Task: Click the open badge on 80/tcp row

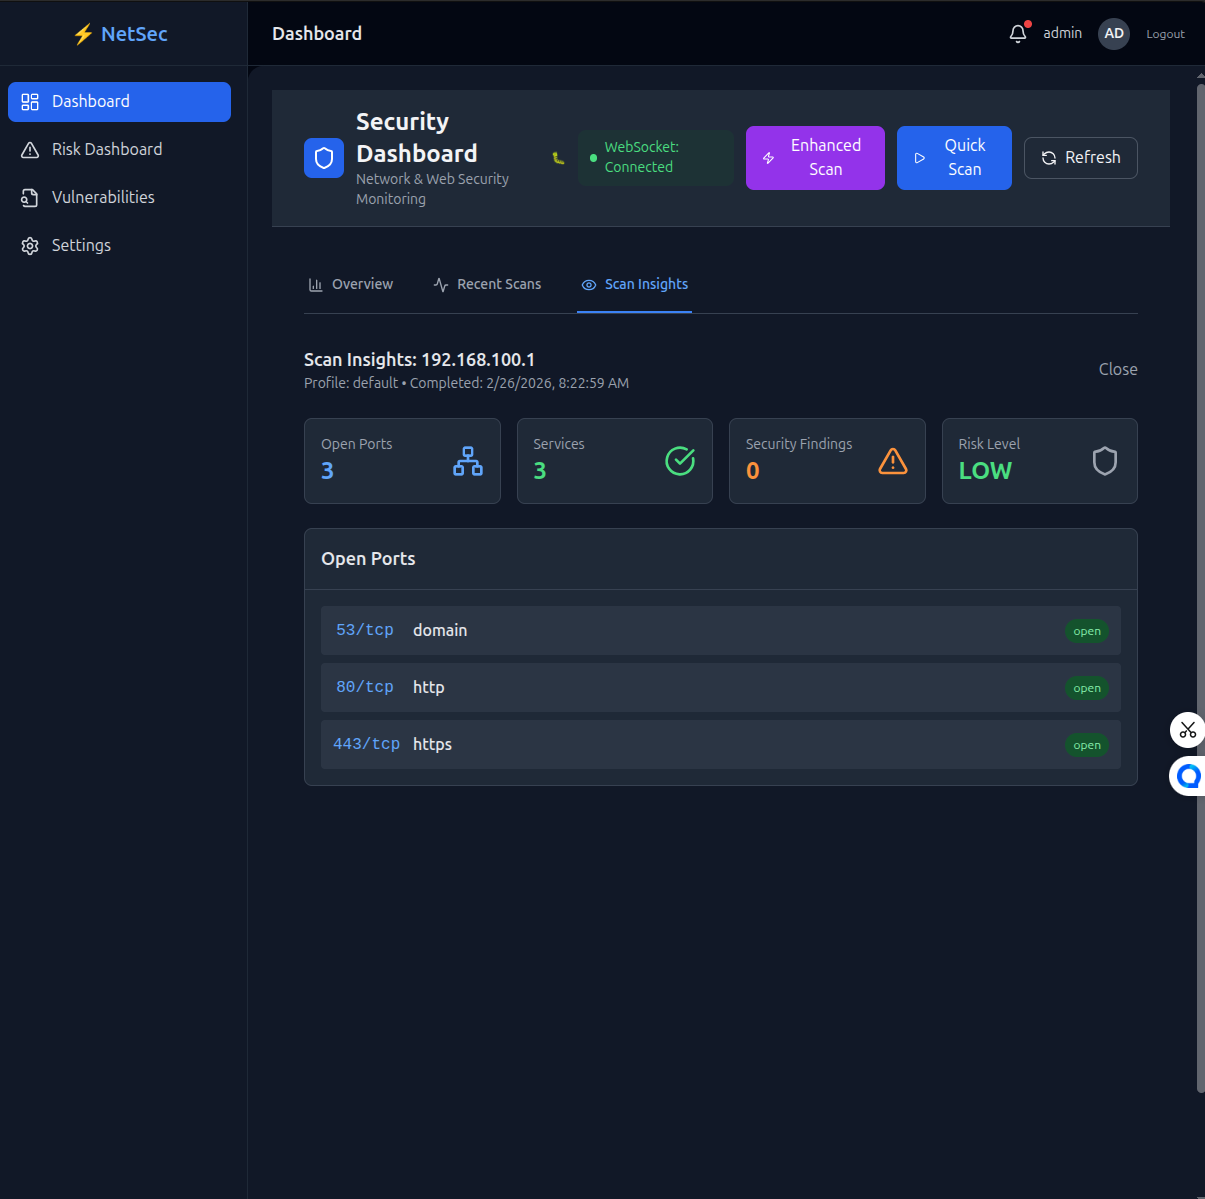Action: [x=1087, y=688]
